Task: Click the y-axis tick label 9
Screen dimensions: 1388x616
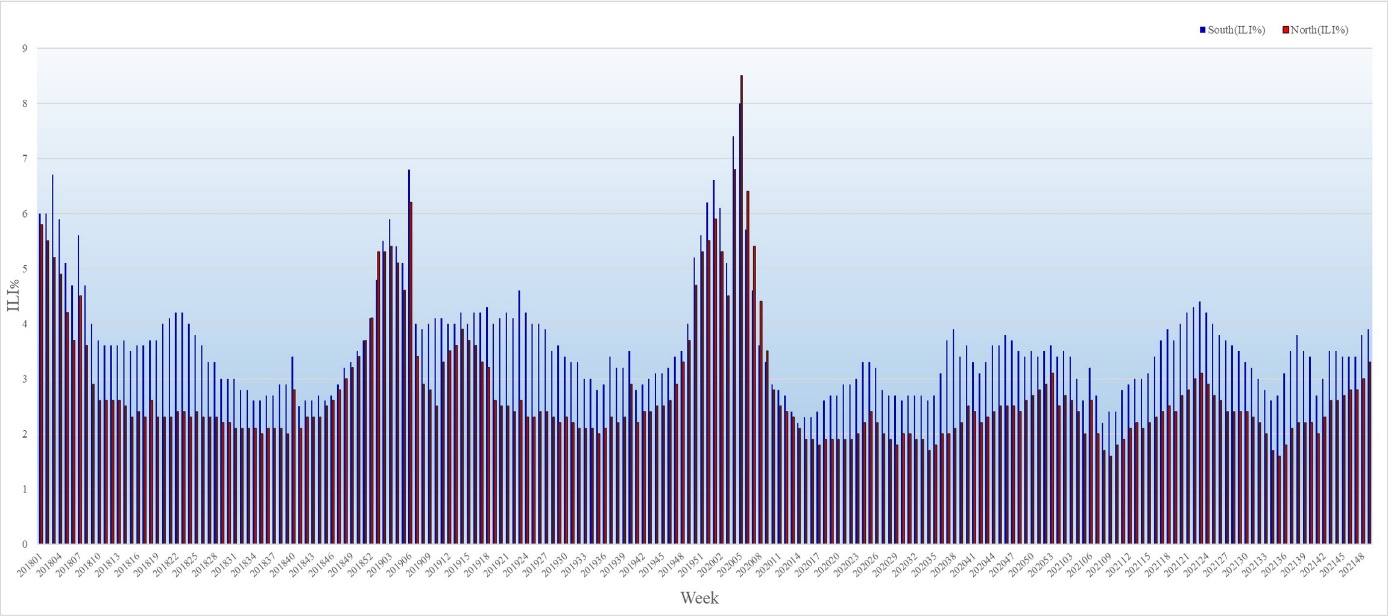Action: click(24, 48)
